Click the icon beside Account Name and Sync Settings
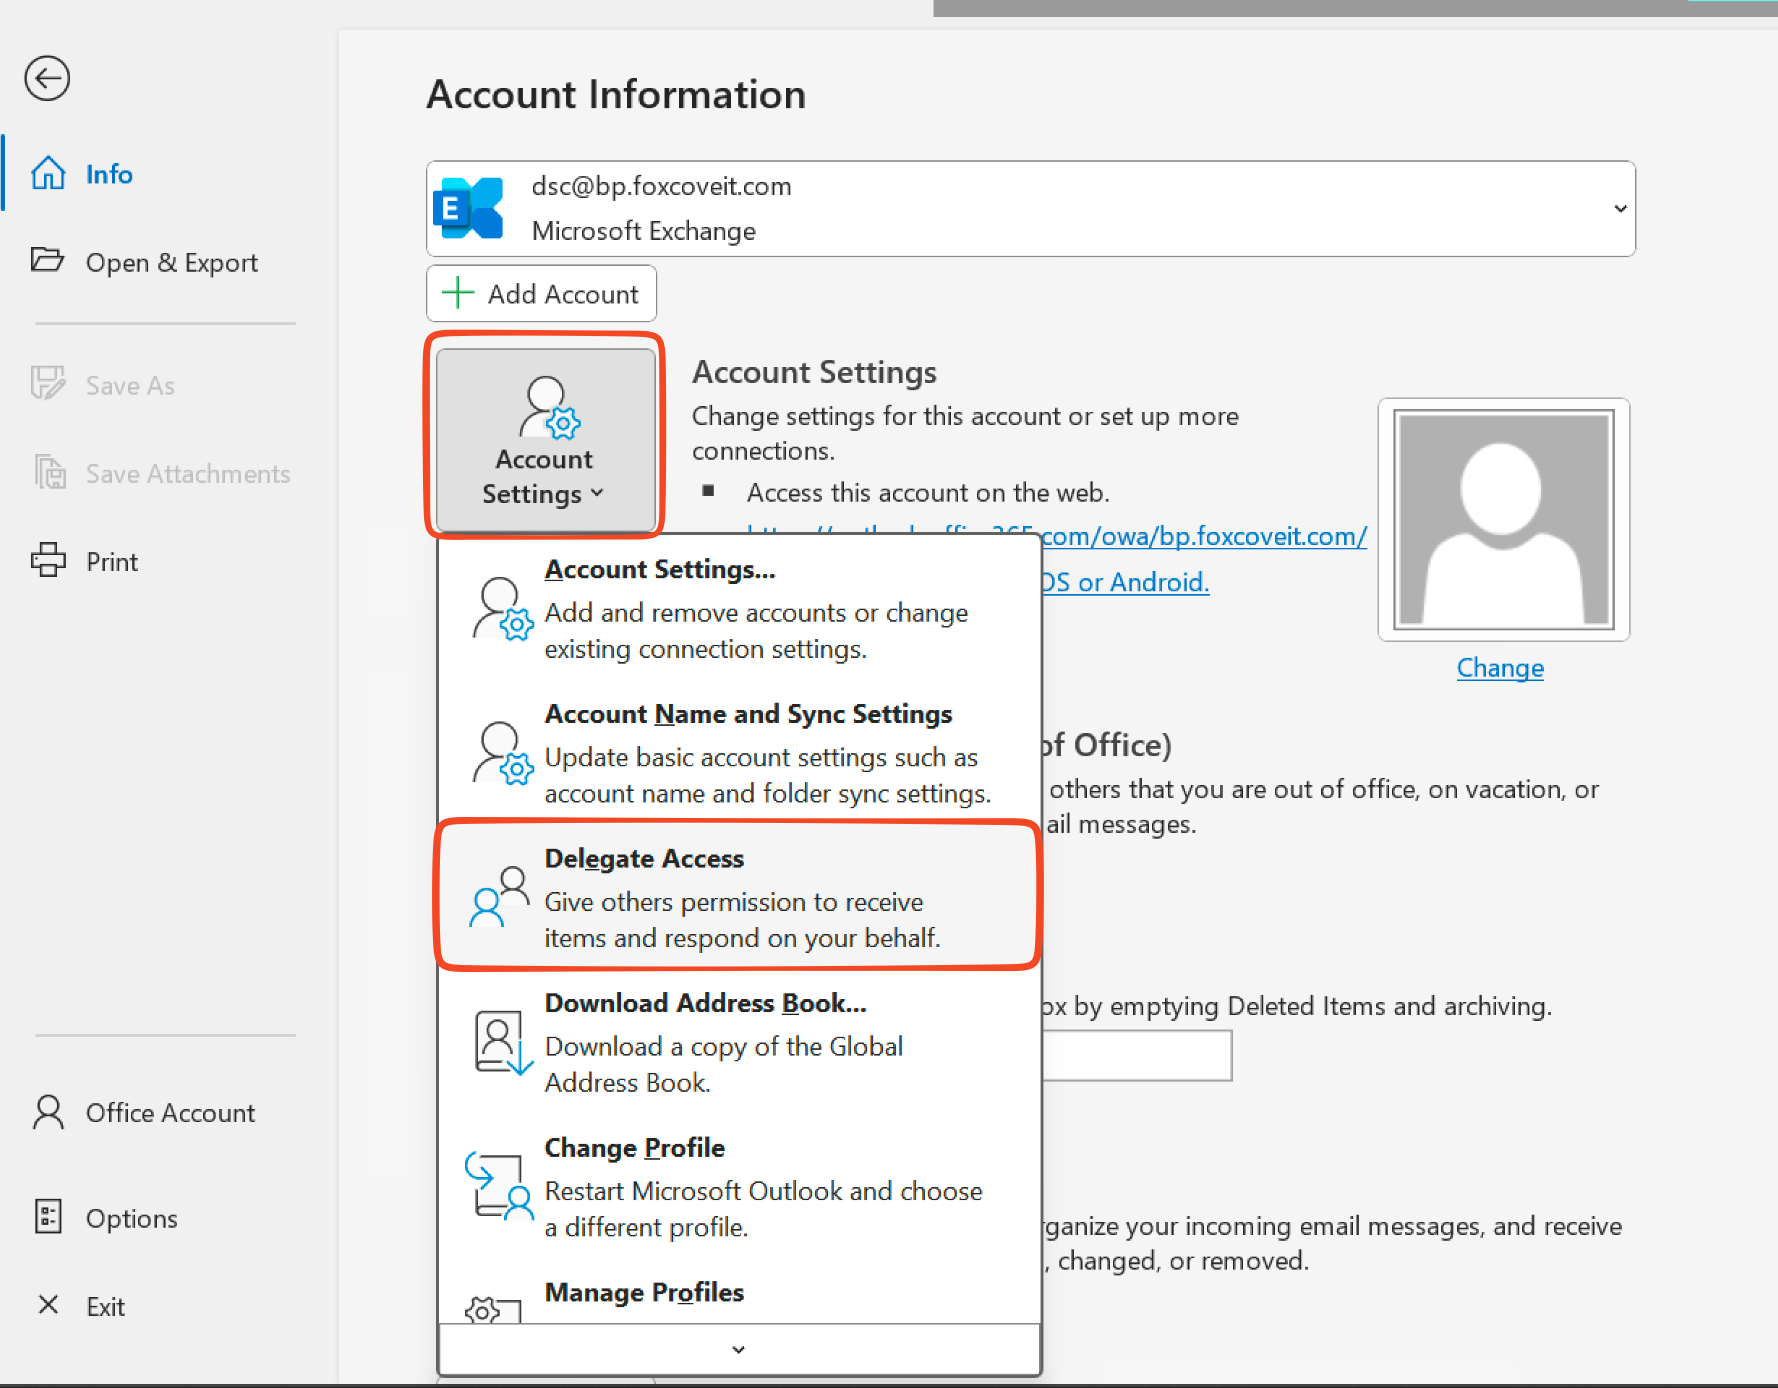 pyautogui.click(x=502, y=754)
